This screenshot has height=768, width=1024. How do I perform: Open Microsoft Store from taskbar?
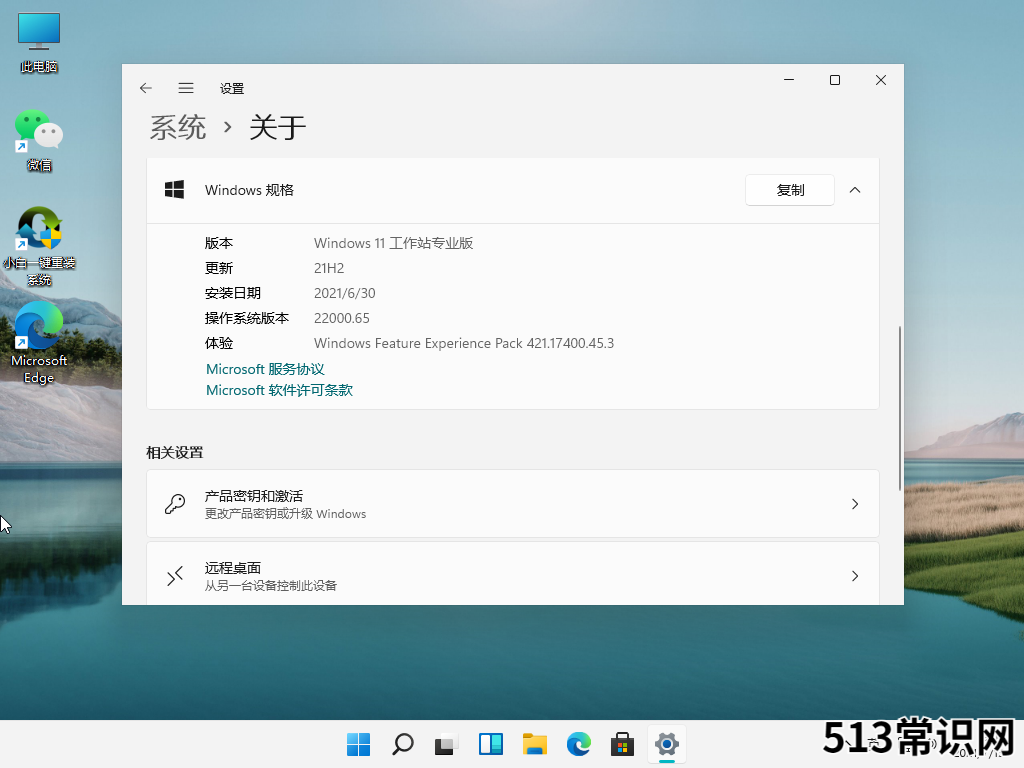[623, 744]
